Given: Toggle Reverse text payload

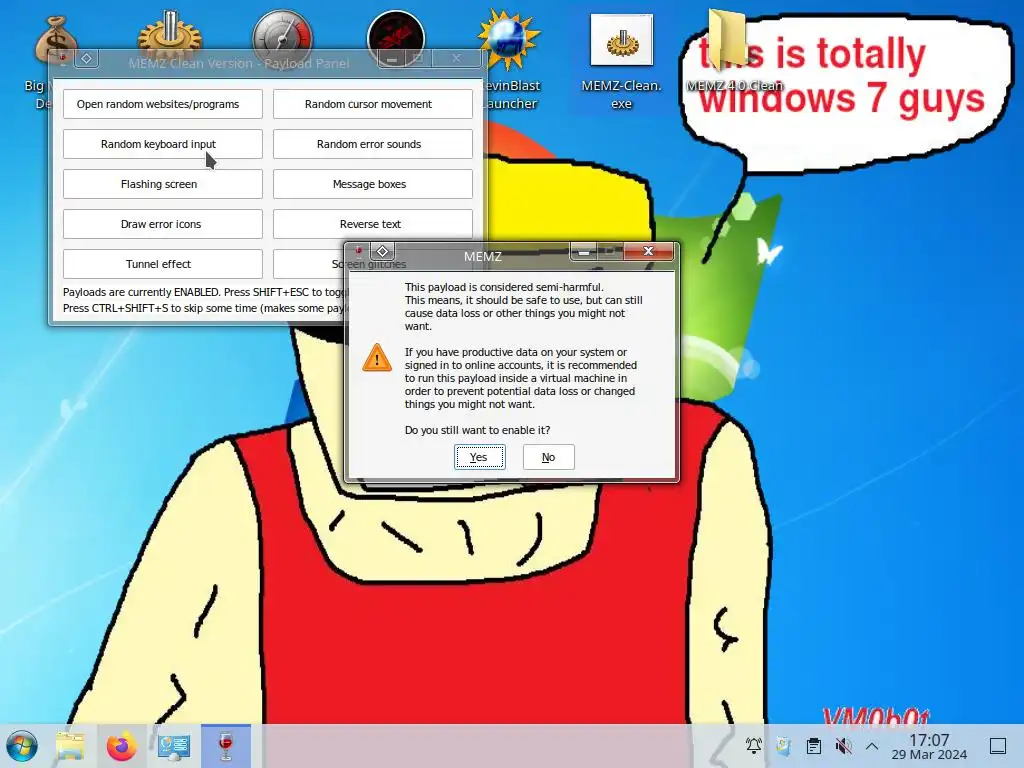Looking at the screenshot, I should (372, 224).
